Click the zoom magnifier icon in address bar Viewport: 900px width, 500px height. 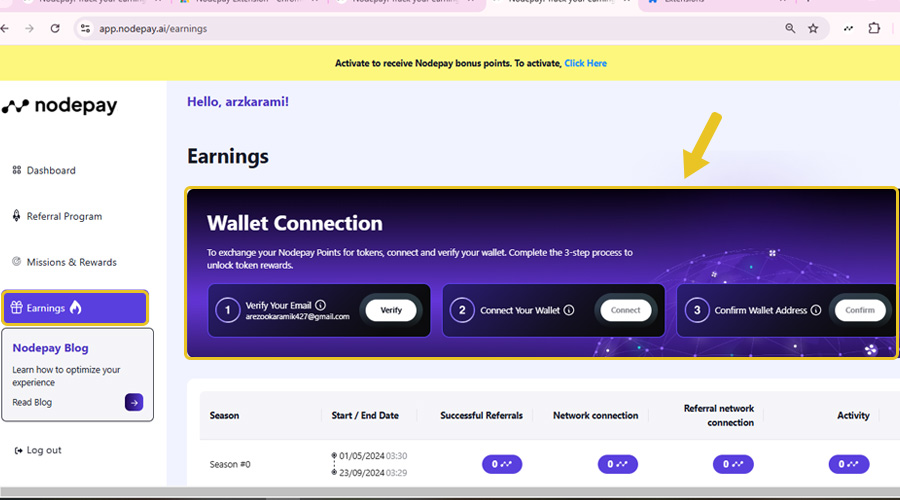[x=790, y=28]
